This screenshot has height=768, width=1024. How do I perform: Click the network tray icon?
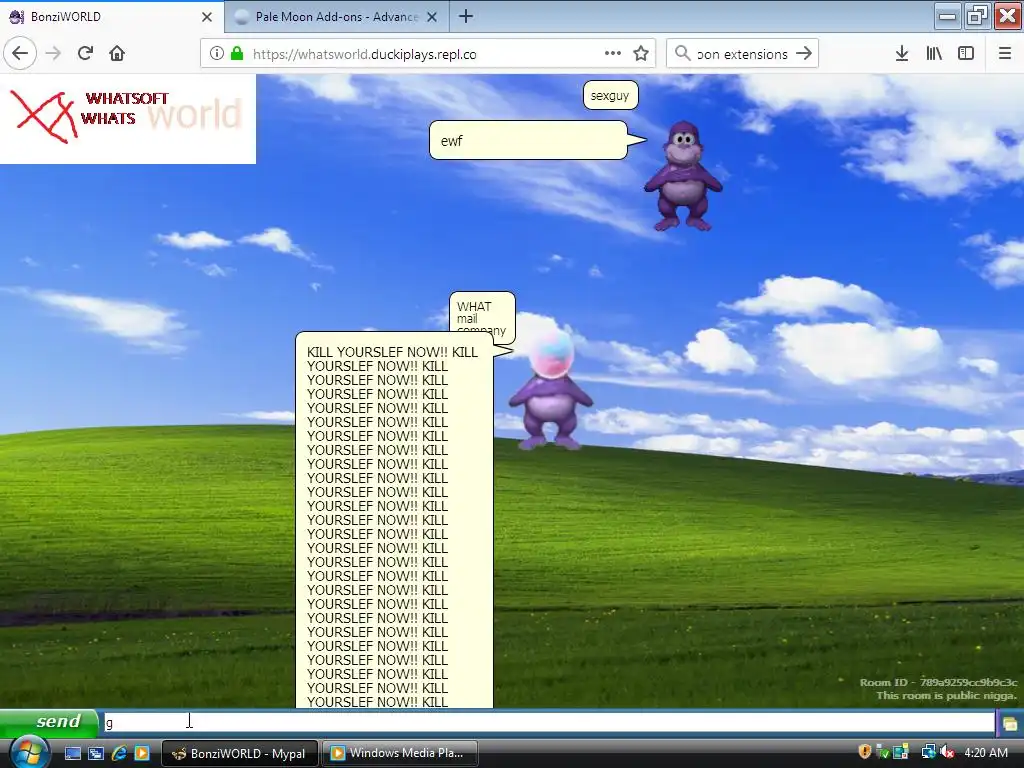coord(928,752)
